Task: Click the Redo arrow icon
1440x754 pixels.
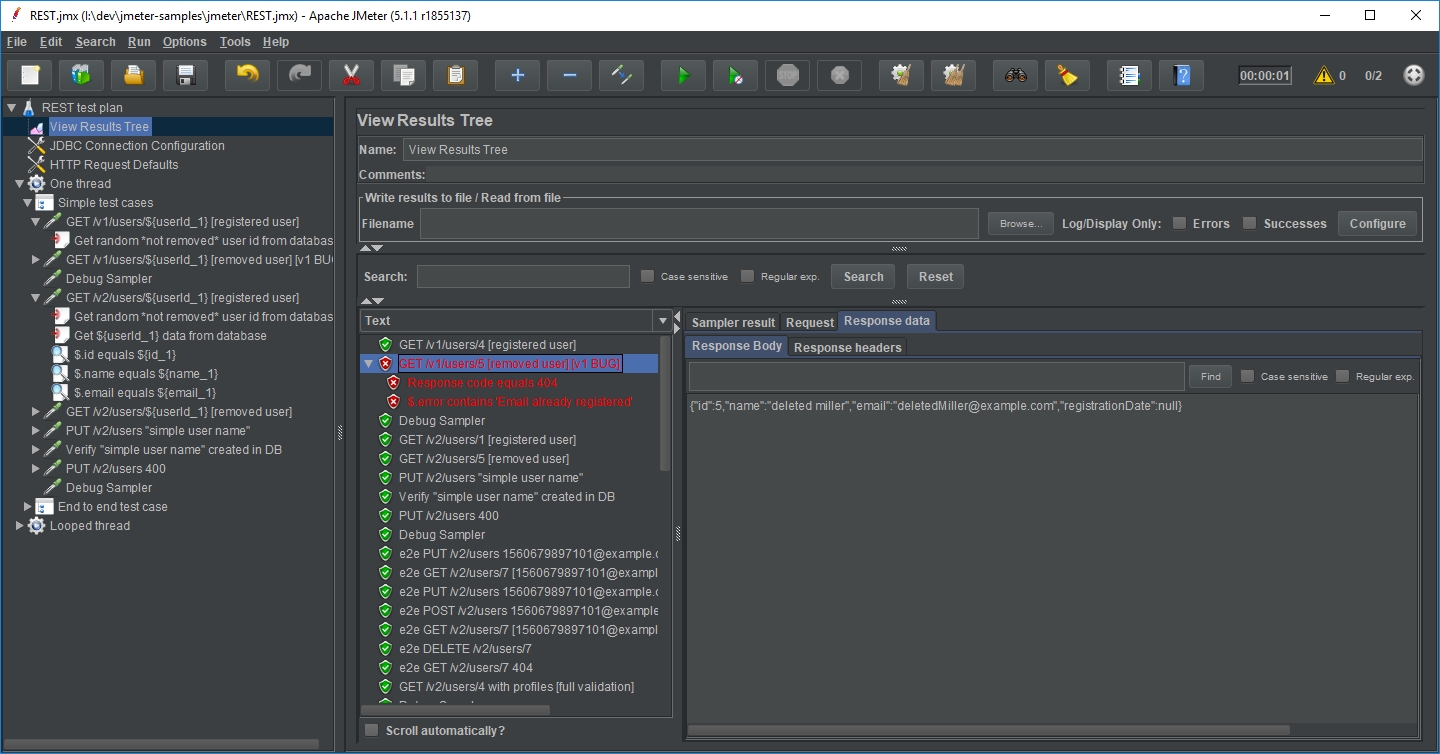Action: (x=299, y=75)
